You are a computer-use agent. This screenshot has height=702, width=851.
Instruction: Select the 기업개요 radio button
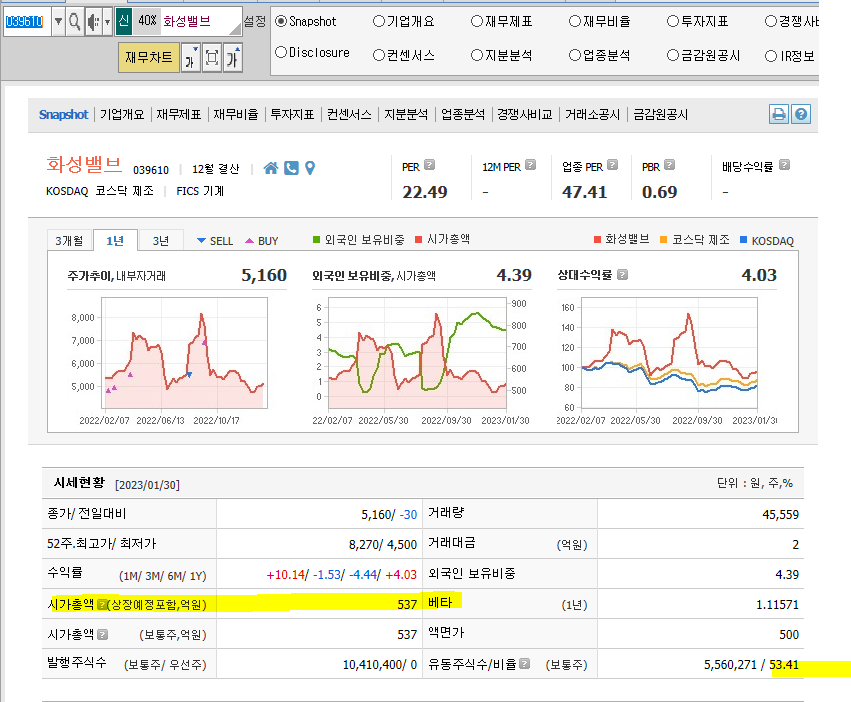pyautogui.click(x=378, y=21)
